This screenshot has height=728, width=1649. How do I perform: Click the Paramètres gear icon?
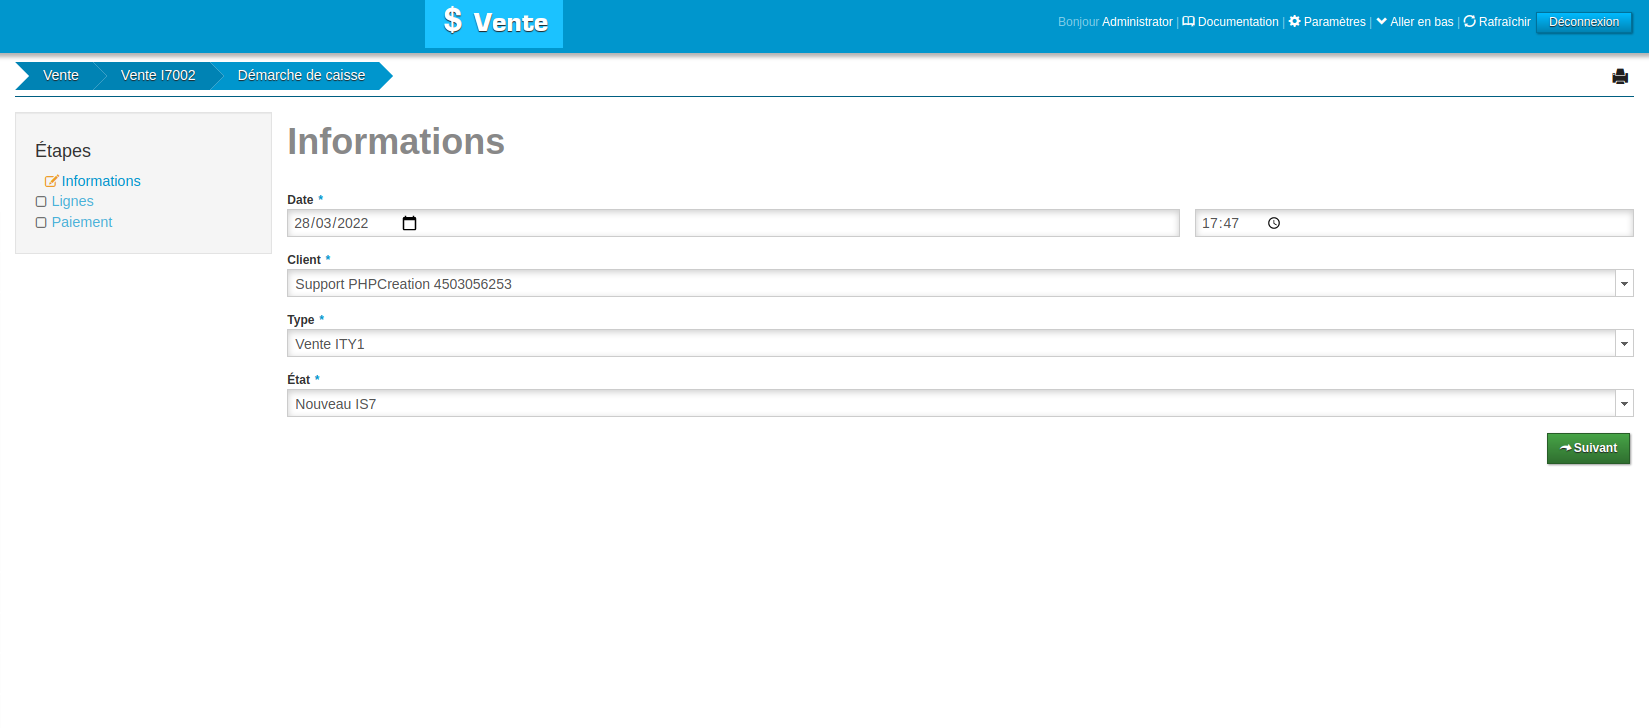coord(1294,21)
